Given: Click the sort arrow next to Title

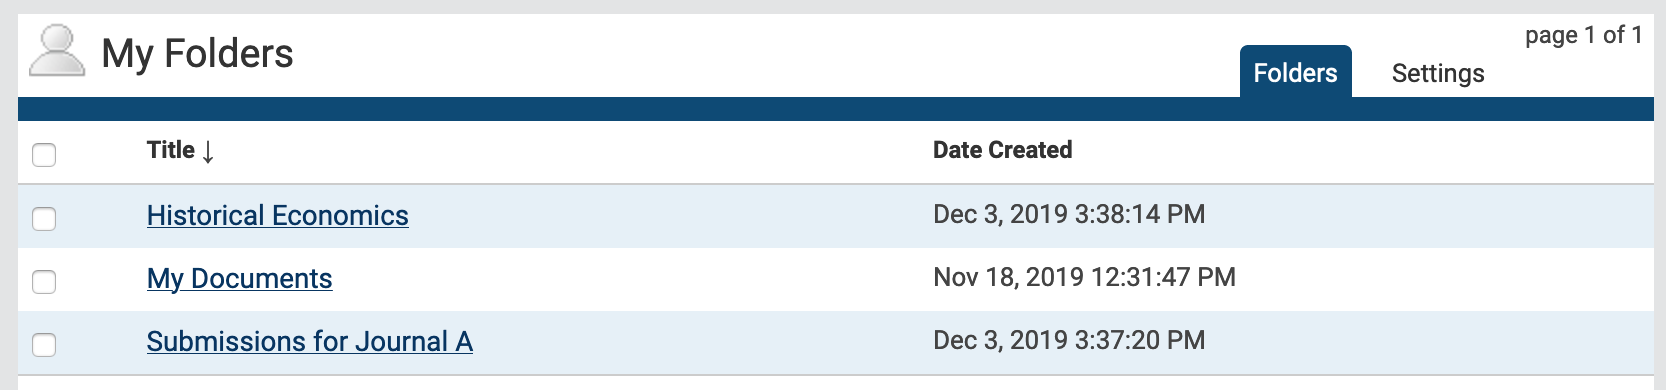Looking at the screenshot, I should pyautogui.click(x=208, y=151).
